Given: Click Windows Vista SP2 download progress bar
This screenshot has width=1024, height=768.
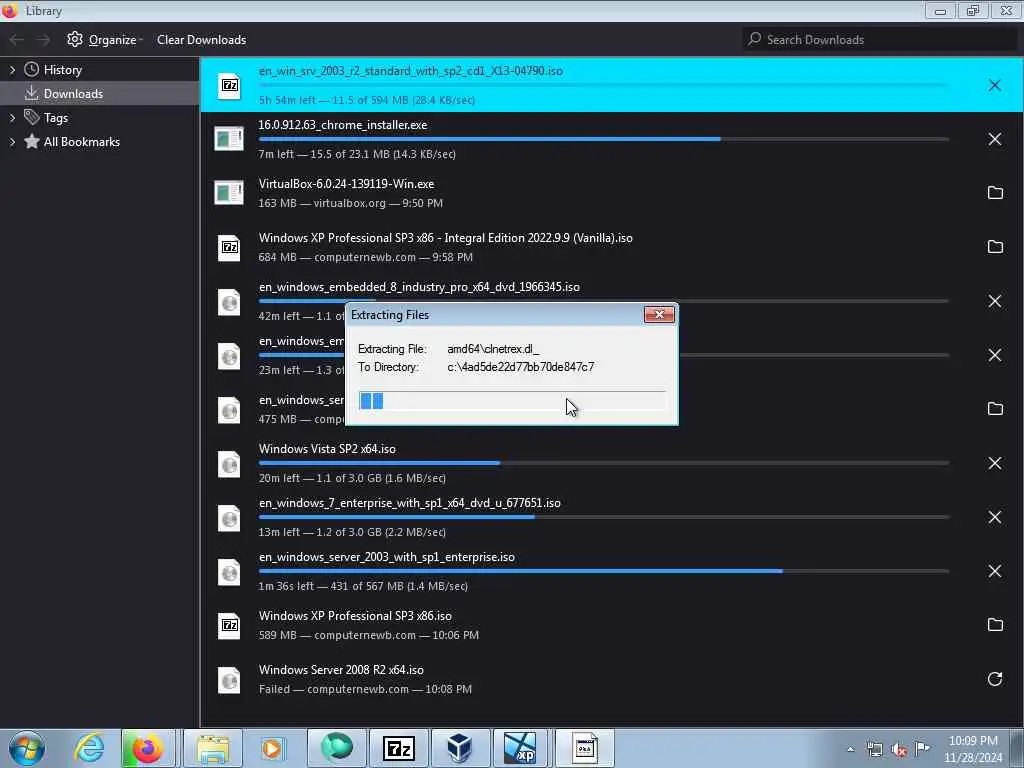Looking at the screenshot, I should coord(603,463).
